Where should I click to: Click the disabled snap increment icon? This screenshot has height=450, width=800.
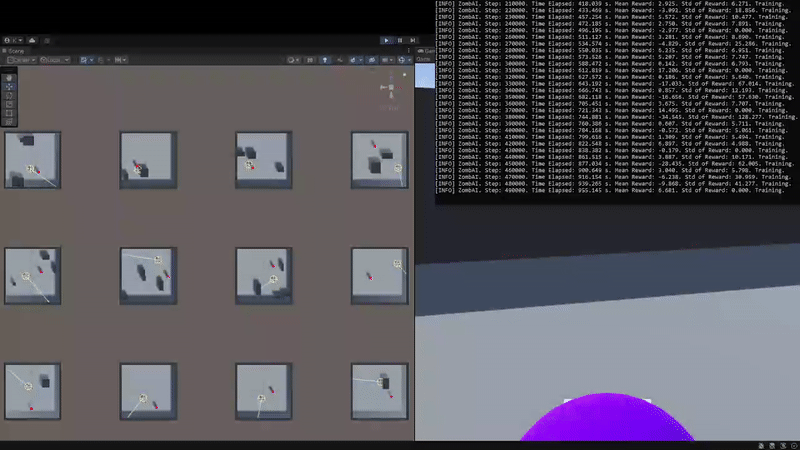[x=101, y=60]
